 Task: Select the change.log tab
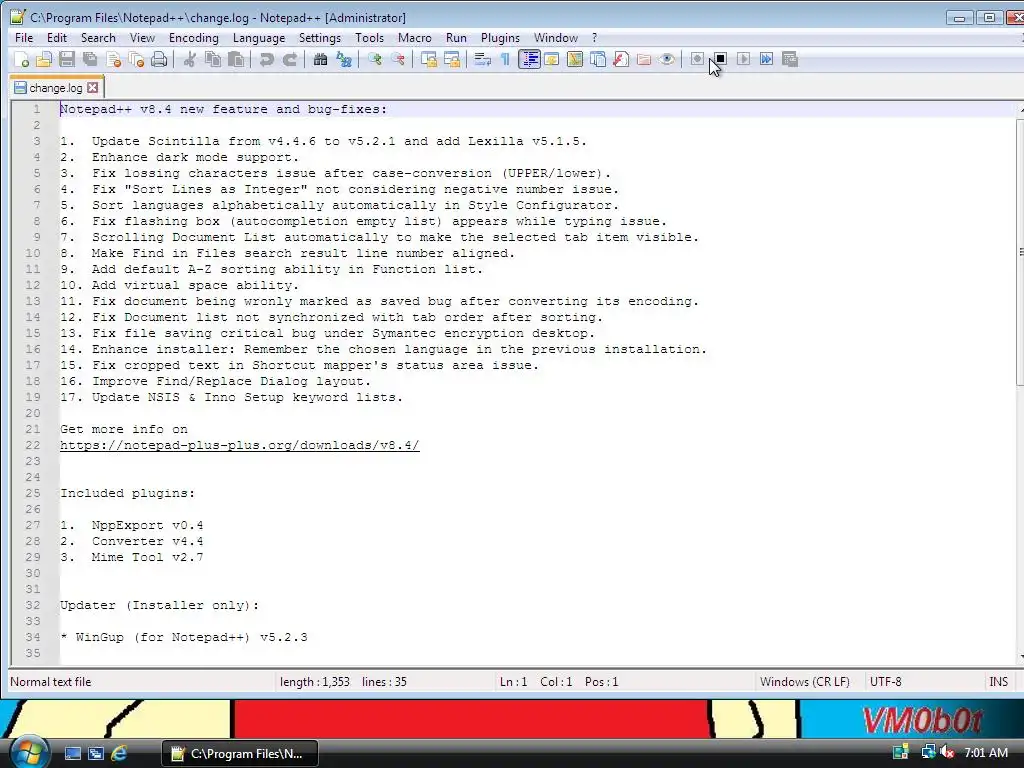[x=56, y=88]
